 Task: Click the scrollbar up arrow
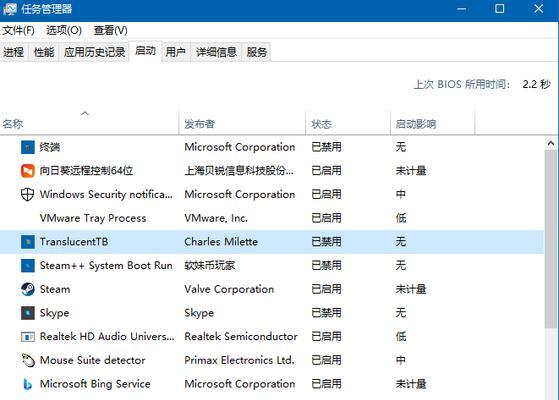pos(551,143)
